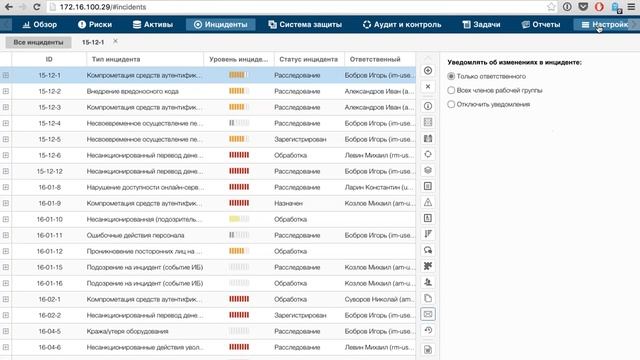Open the warning triangle icon

point(428,202)
